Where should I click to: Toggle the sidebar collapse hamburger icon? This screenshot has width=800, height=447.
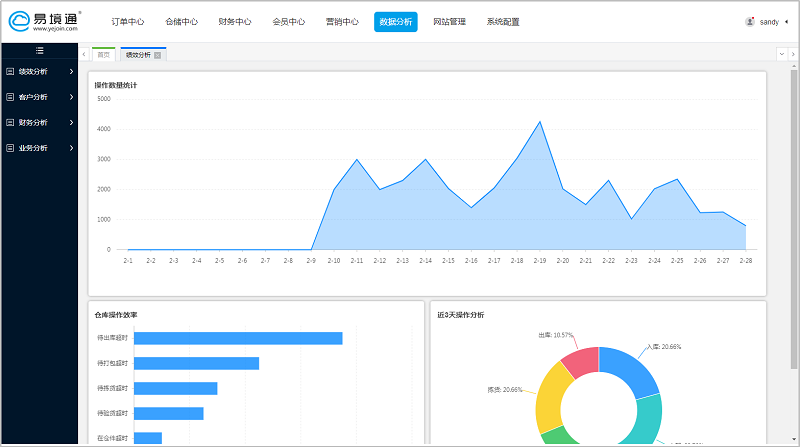(x=39, y=50)
